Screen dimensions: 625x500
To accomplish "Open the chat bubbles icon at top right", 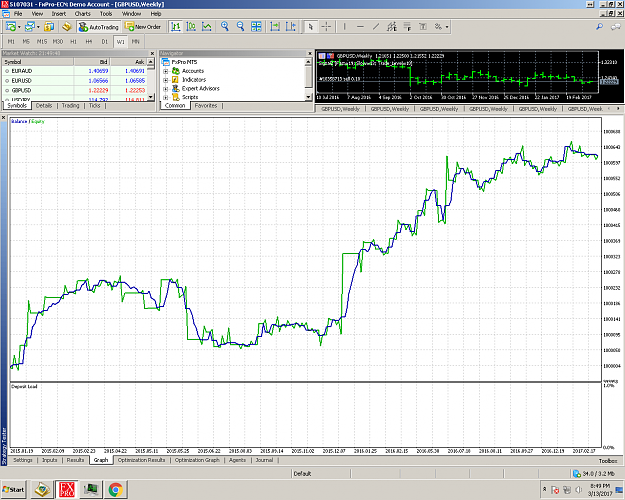I will [616, 27].
